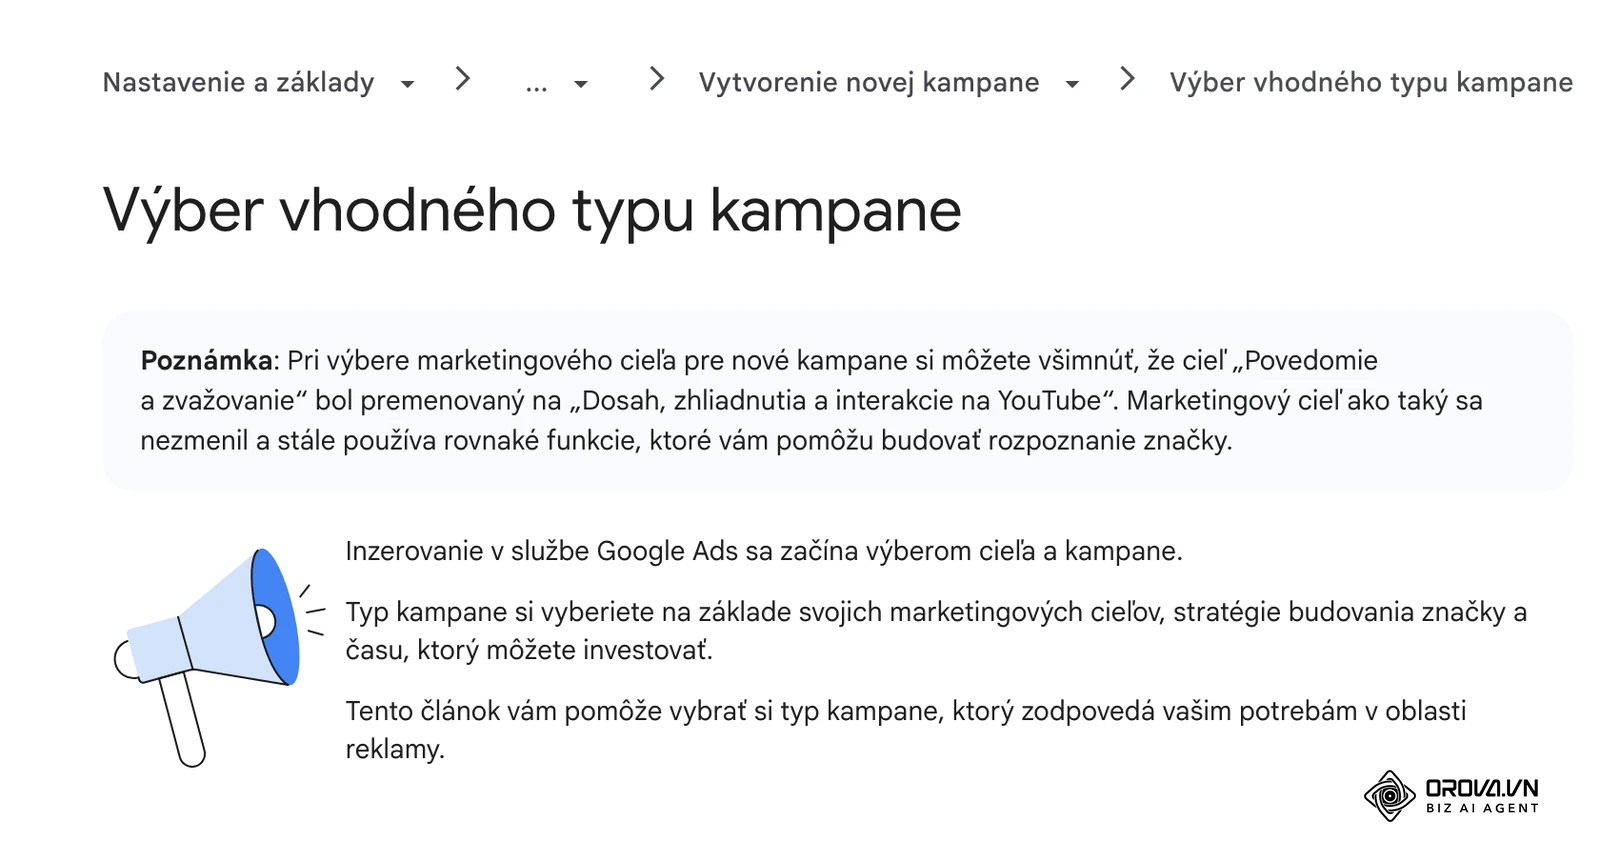Click the paragraph starting 'Tento článok vám pomôže'
Screen dimensions: 1600x862
905,730
